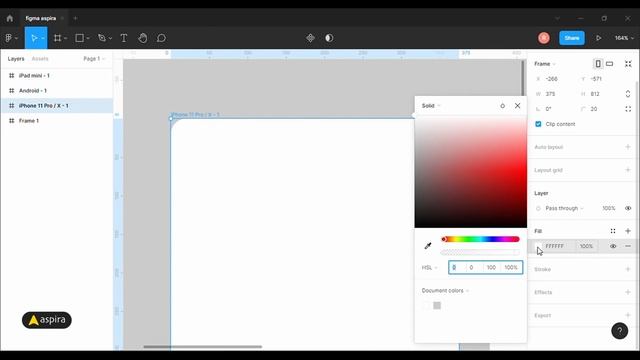Add a new fill with plus icon
The width and height of the screenshot is (640, 360).
coord(628,231)
